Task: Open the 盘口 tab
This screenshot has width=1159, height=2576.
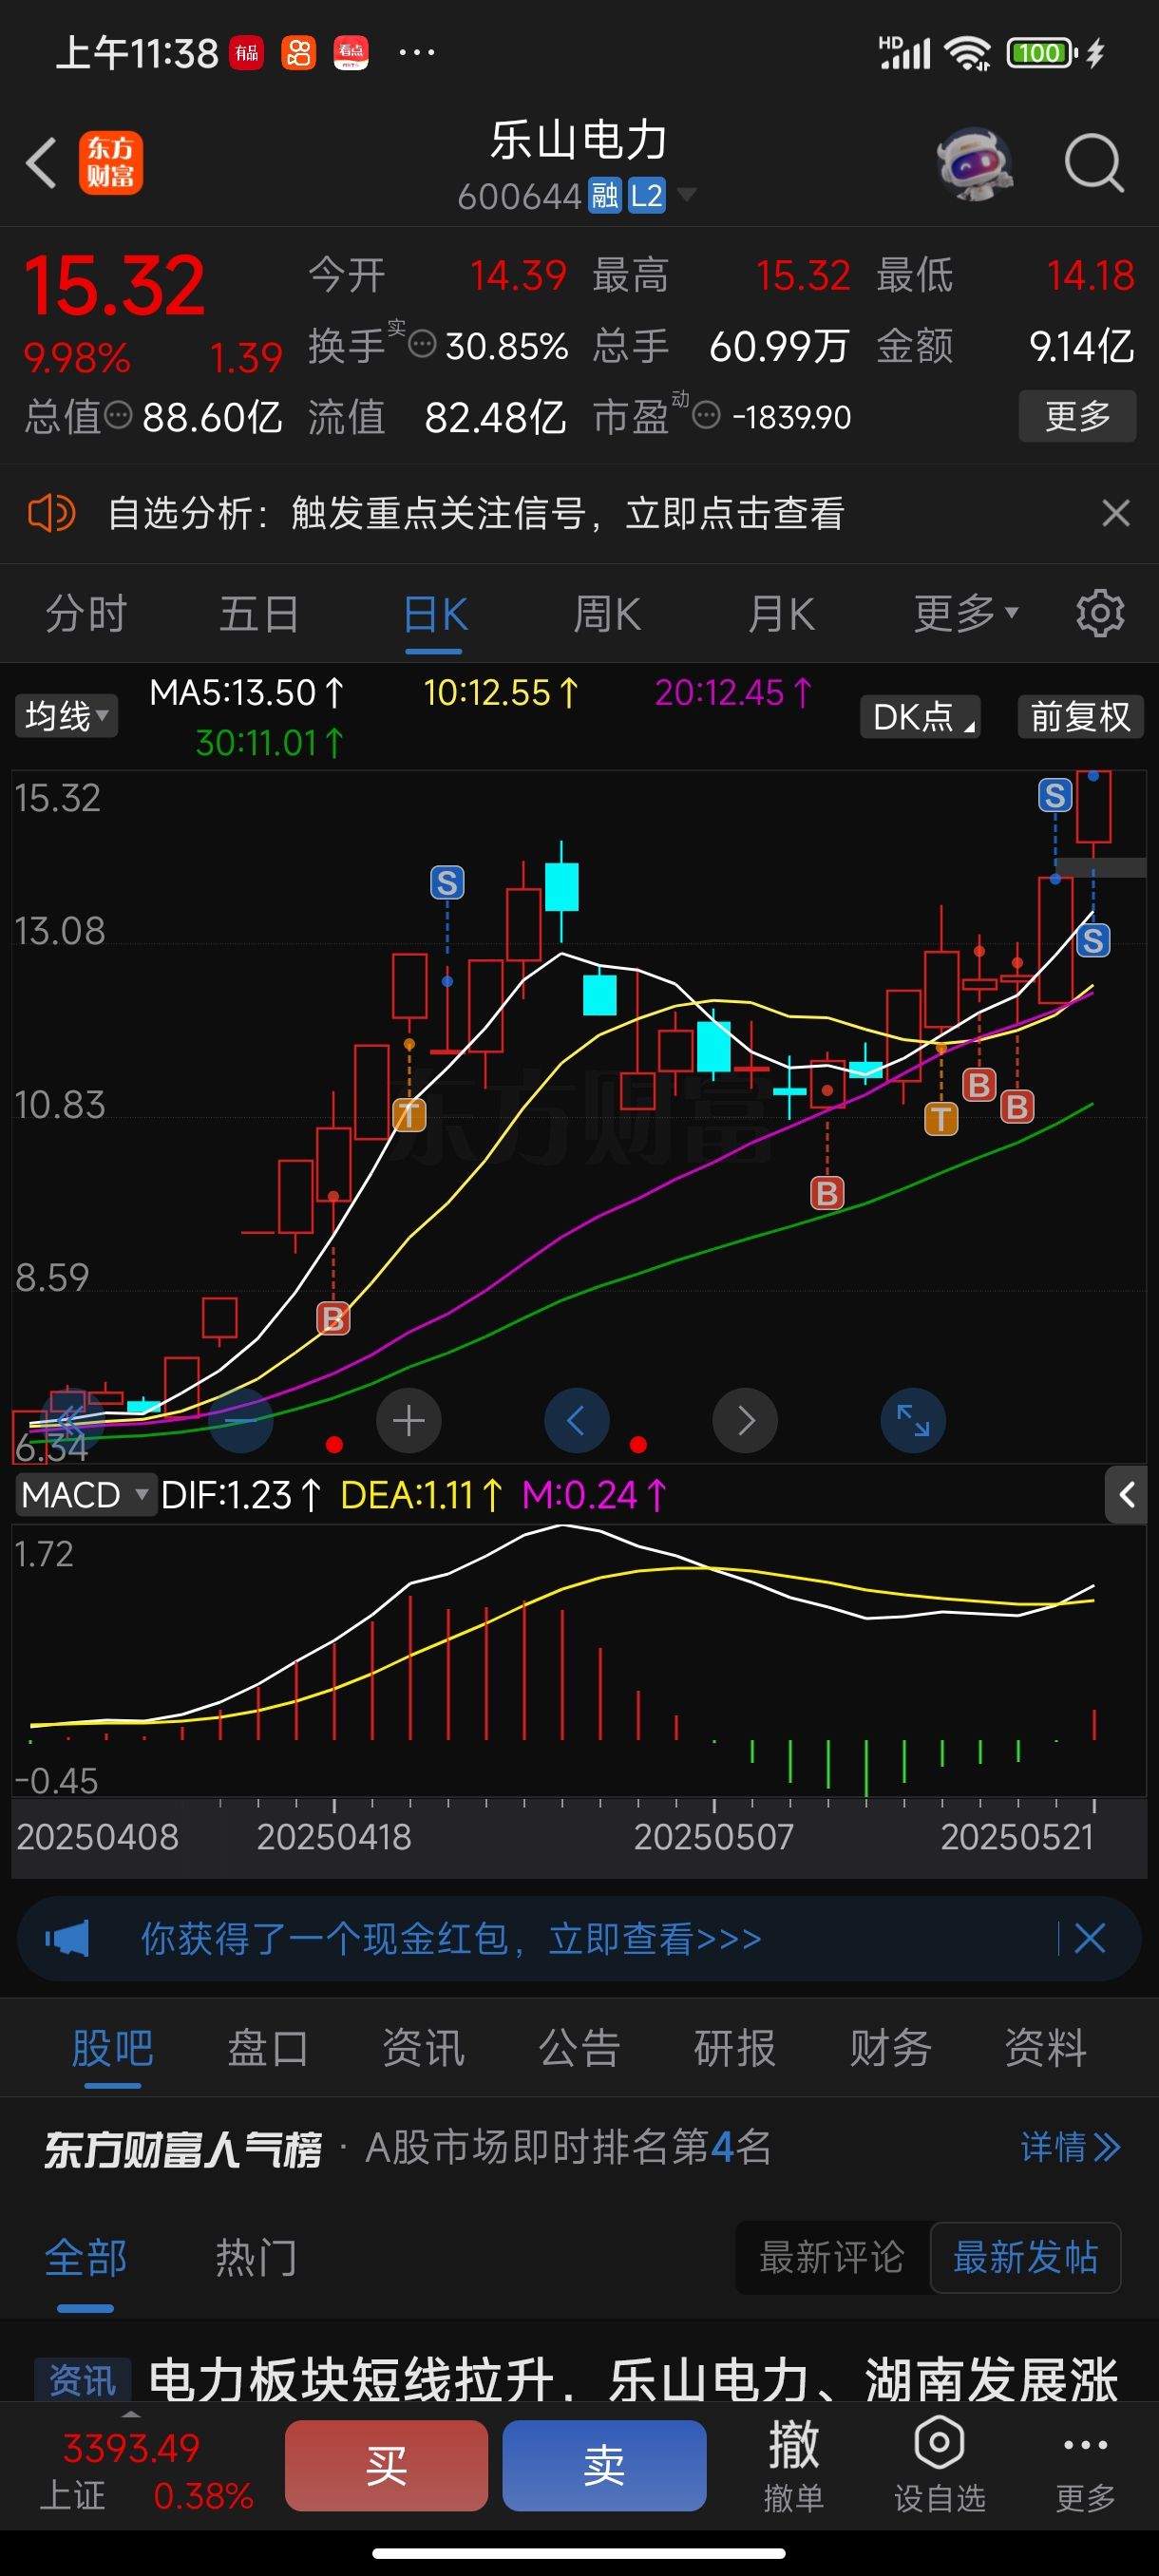Action: click(268, 2047)
